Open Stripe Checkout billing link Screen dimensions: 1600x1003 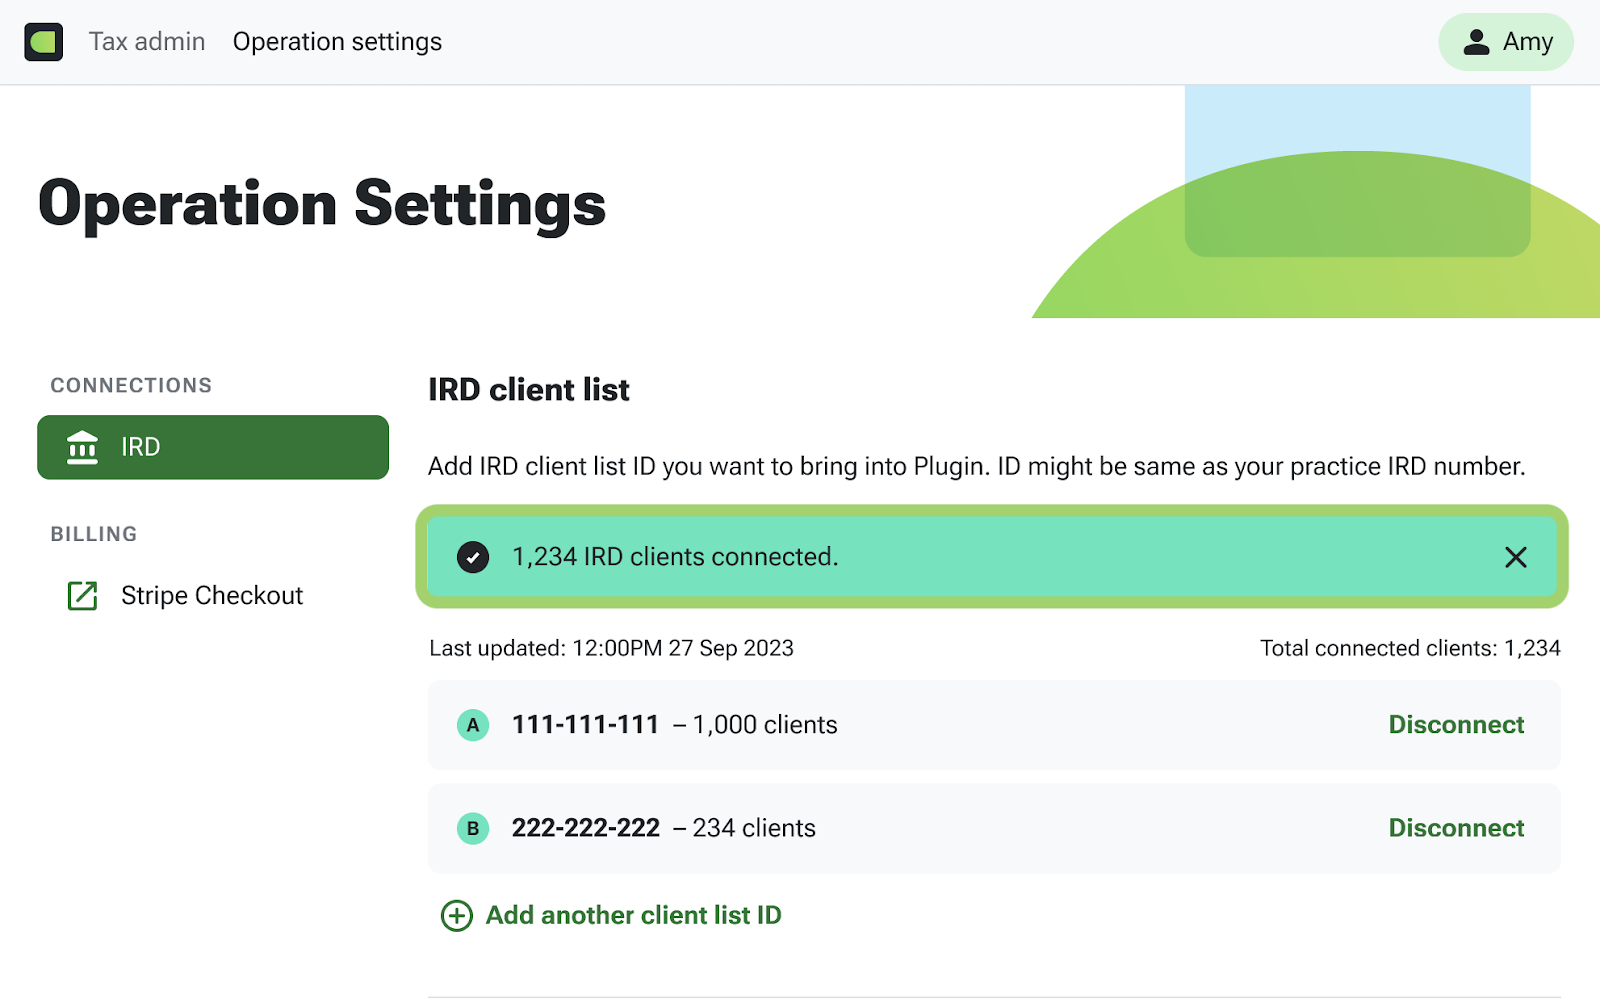(x=211, y=596)
